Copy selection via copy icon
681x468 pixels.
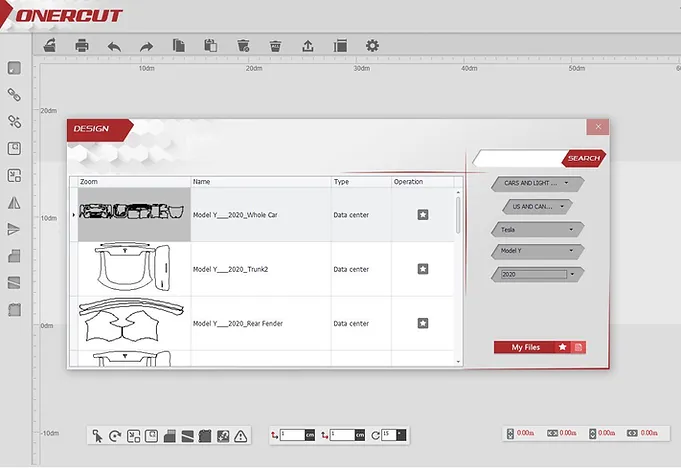(x=179, y=46)
